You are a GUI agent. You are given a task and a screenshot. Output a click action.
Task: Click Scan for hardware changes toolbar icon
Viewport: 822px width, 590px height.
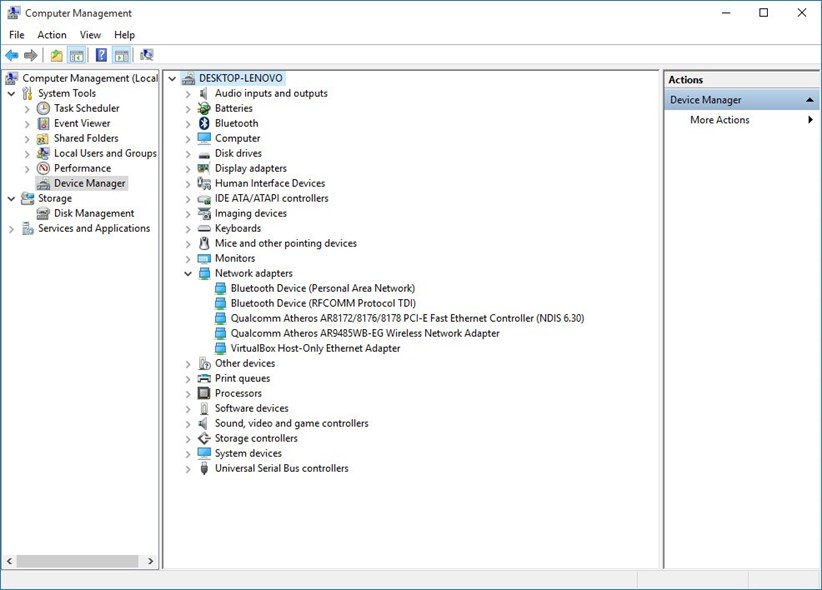146,55
